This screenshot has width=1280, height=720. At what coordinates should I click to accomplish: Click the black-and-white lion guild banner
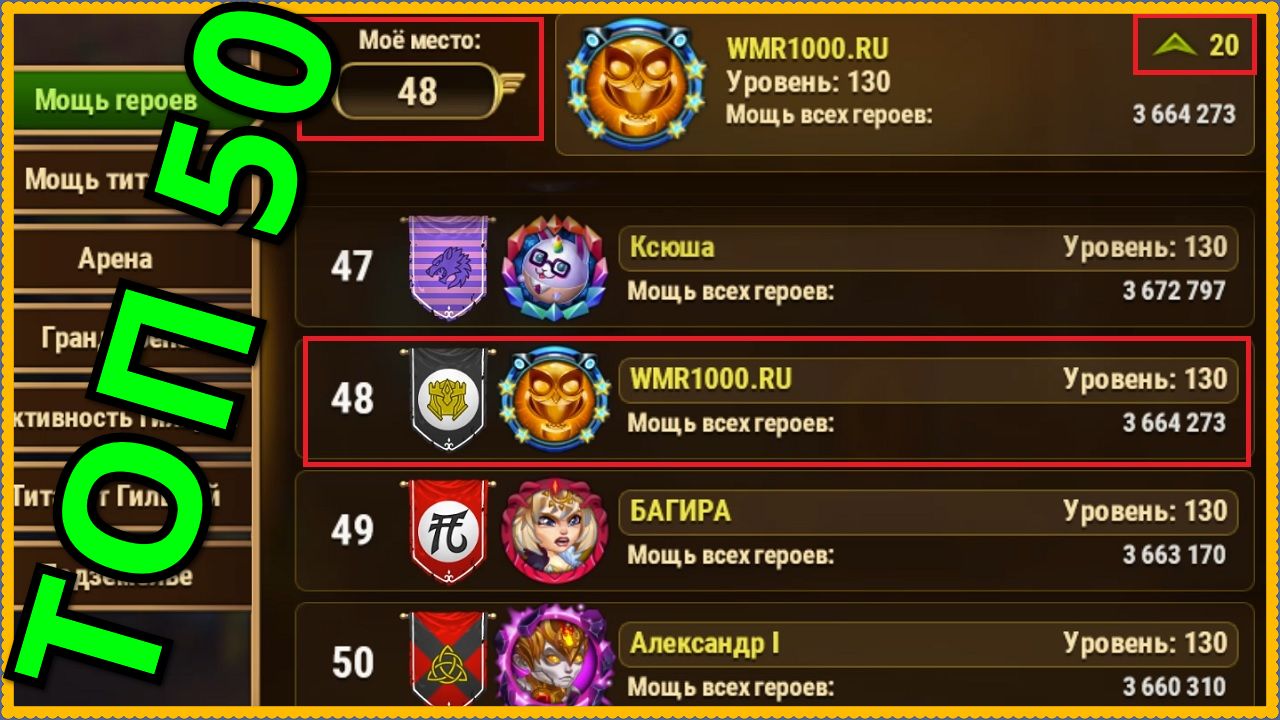(447, 399)
